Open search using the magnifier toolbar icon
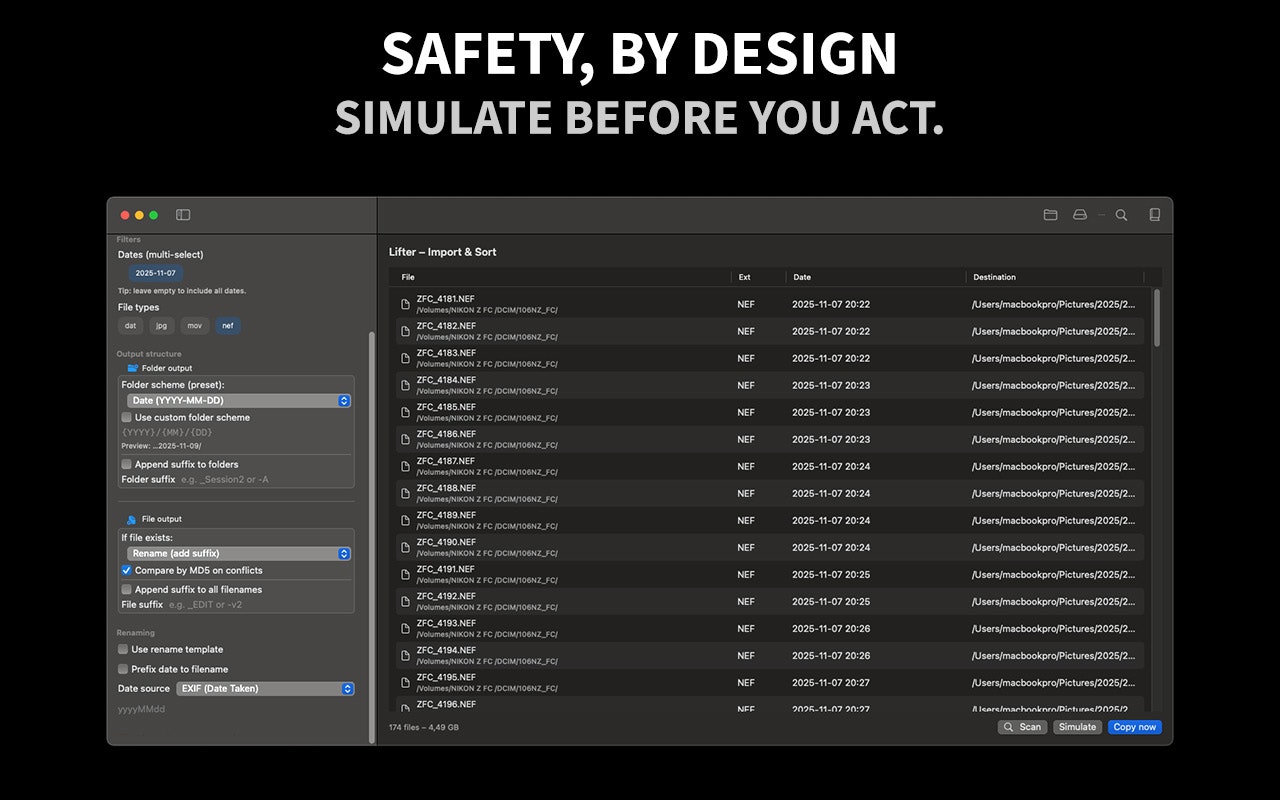 (x=1121, y=214)
